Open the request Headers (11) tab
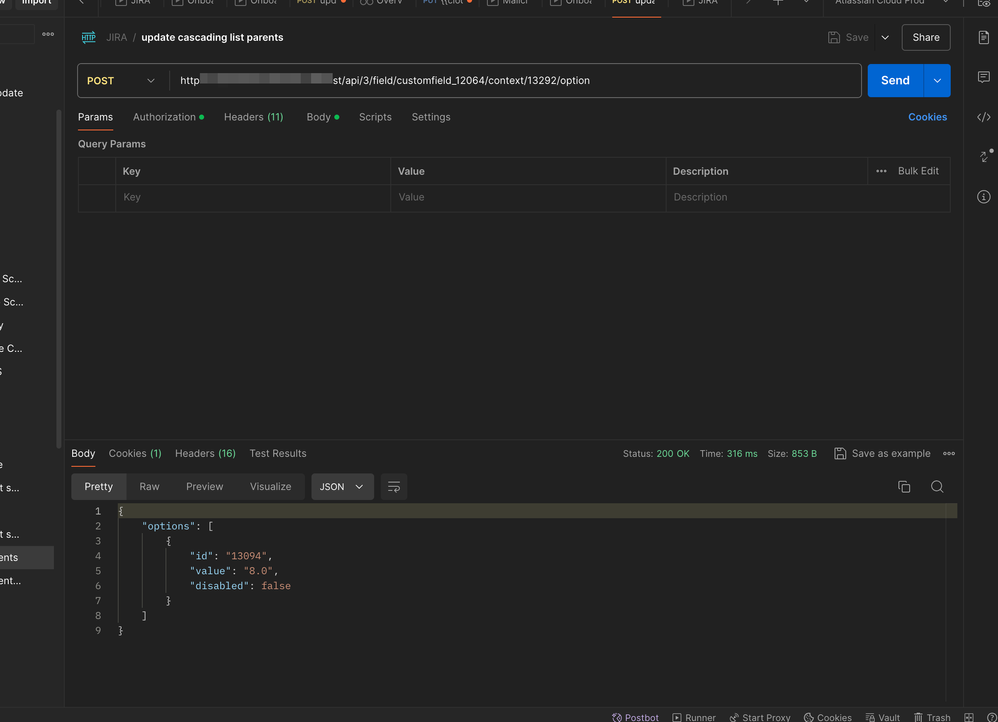998x722 pixels. pyautogui.click(x=253, y=117)
